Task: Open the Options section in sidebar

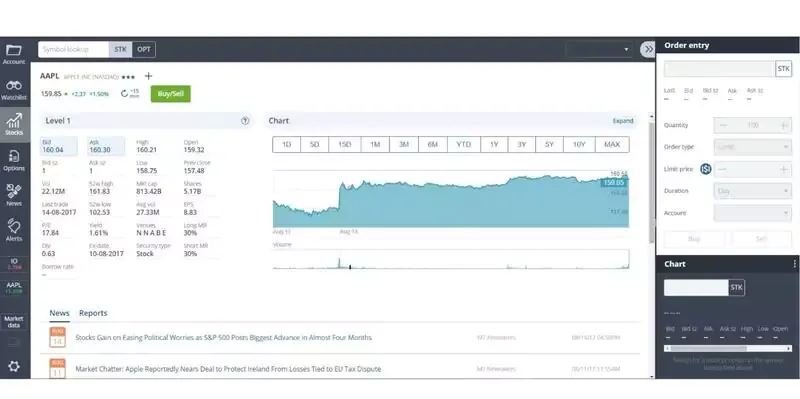Action: coord(14,160)
